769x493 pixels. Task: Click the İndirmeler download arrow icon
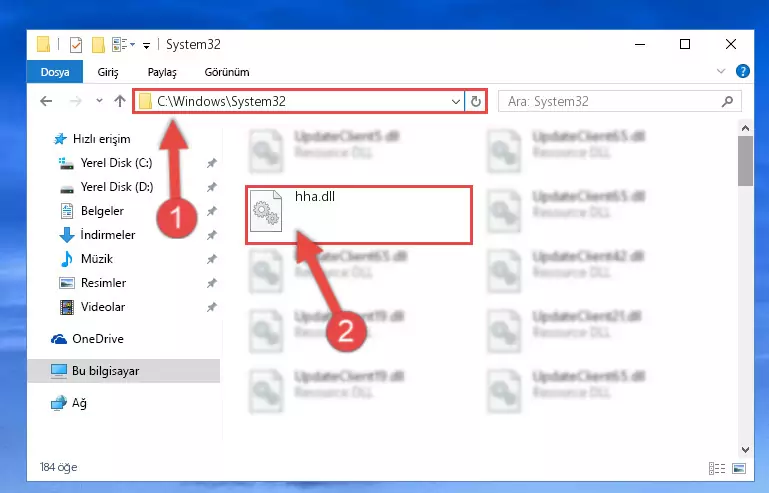tap(67, 235)
